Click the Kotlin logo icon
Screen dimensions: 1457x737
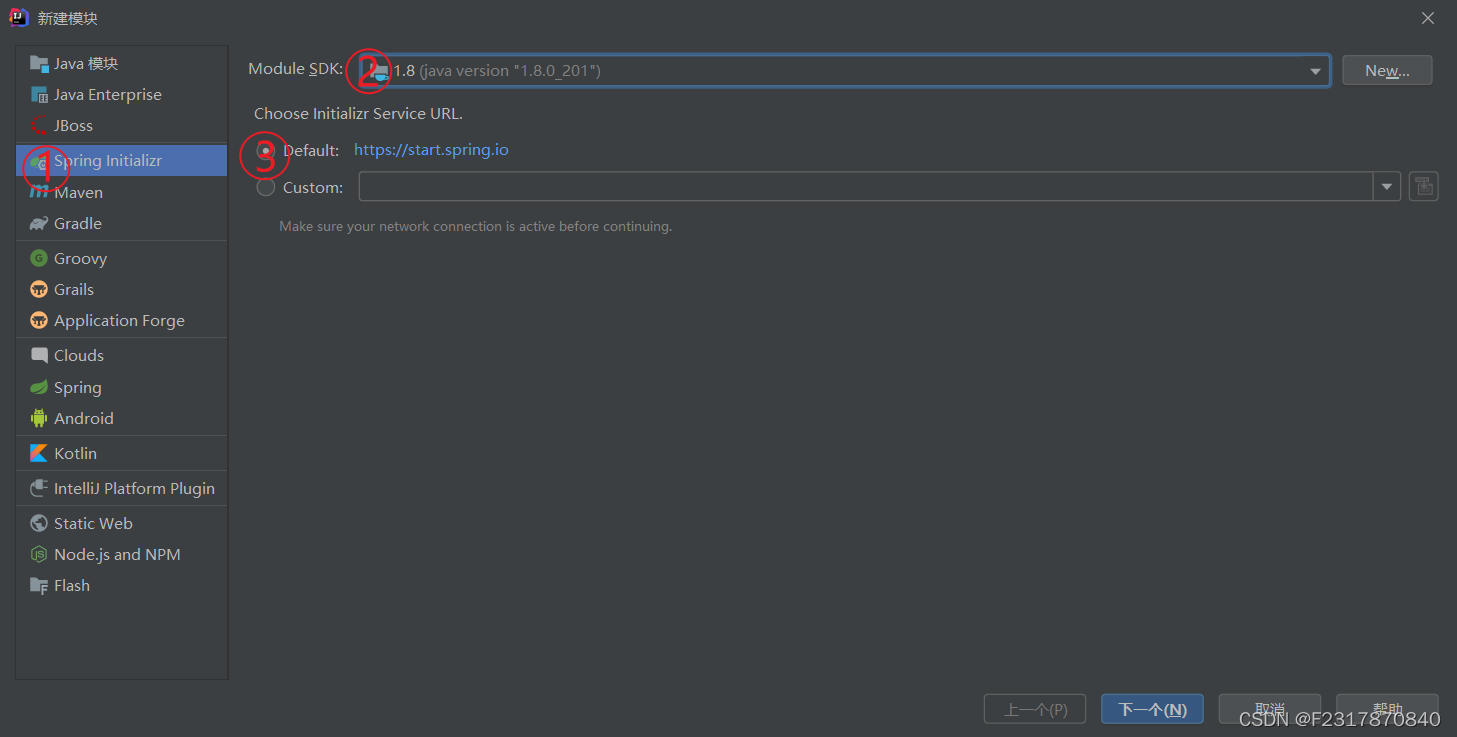39,453
